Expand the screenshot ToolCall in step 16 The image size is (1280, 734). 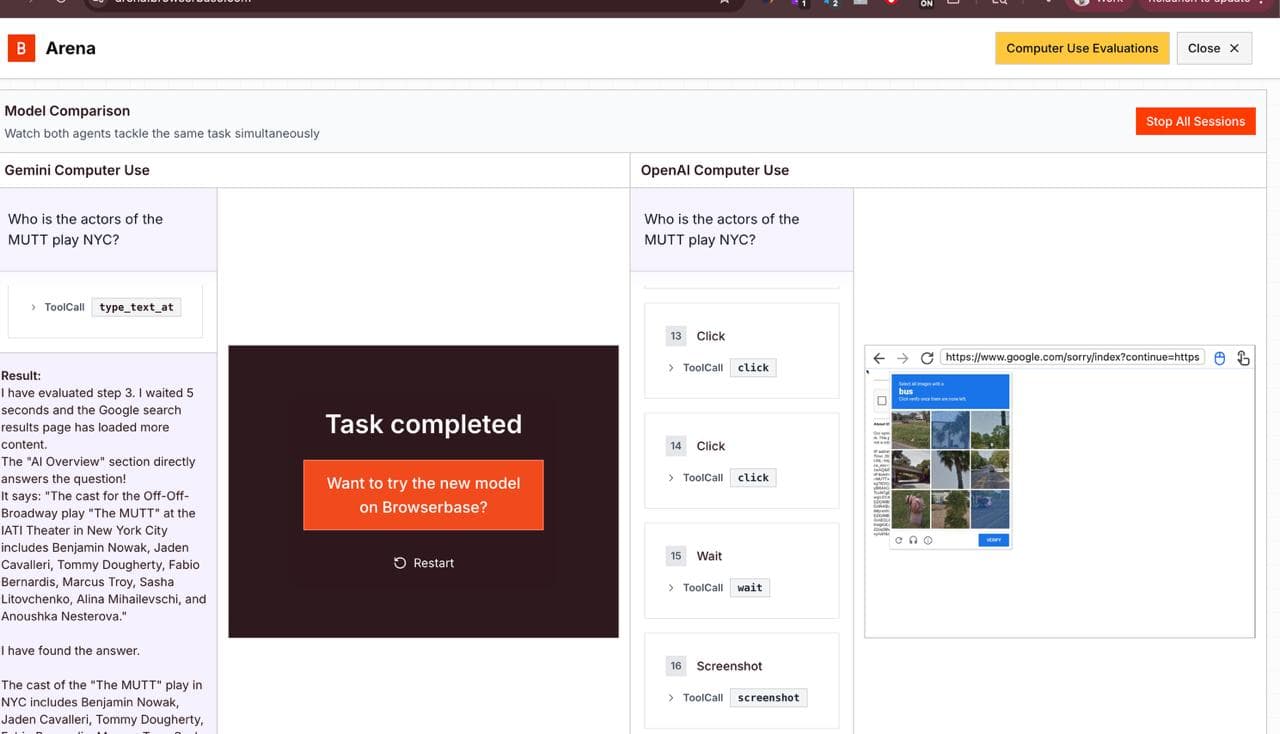point(671,698)
